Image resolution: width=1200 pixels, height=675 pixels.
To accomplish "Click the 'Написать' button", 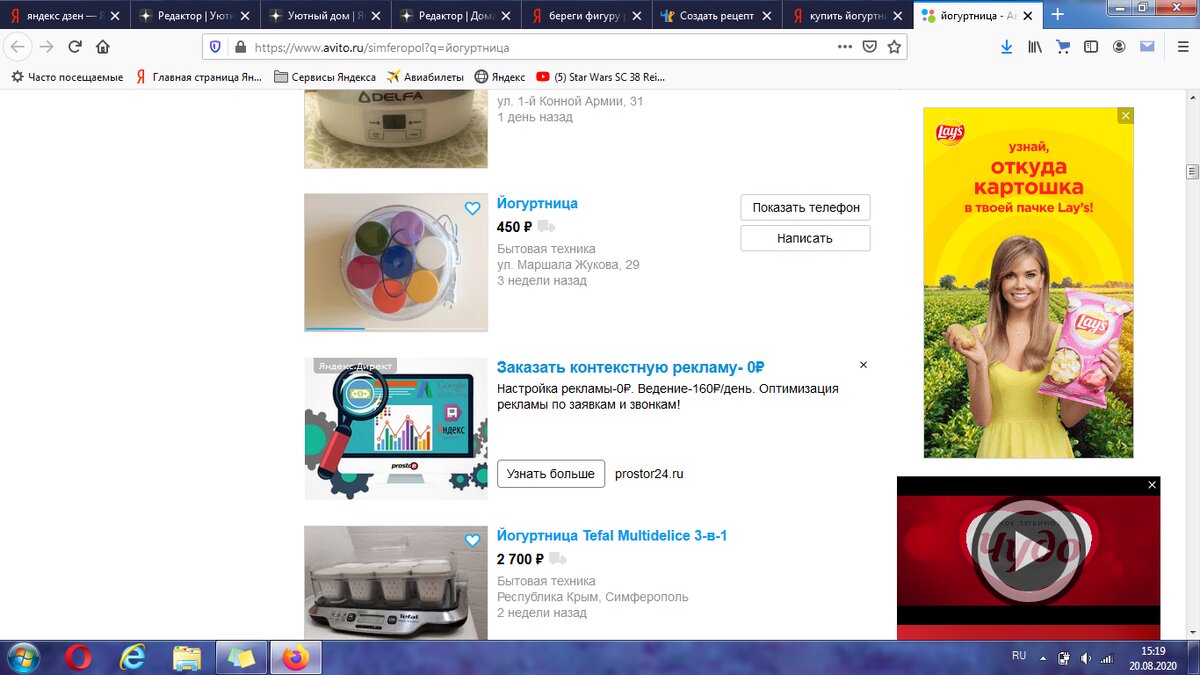I will tap(805, 238).
